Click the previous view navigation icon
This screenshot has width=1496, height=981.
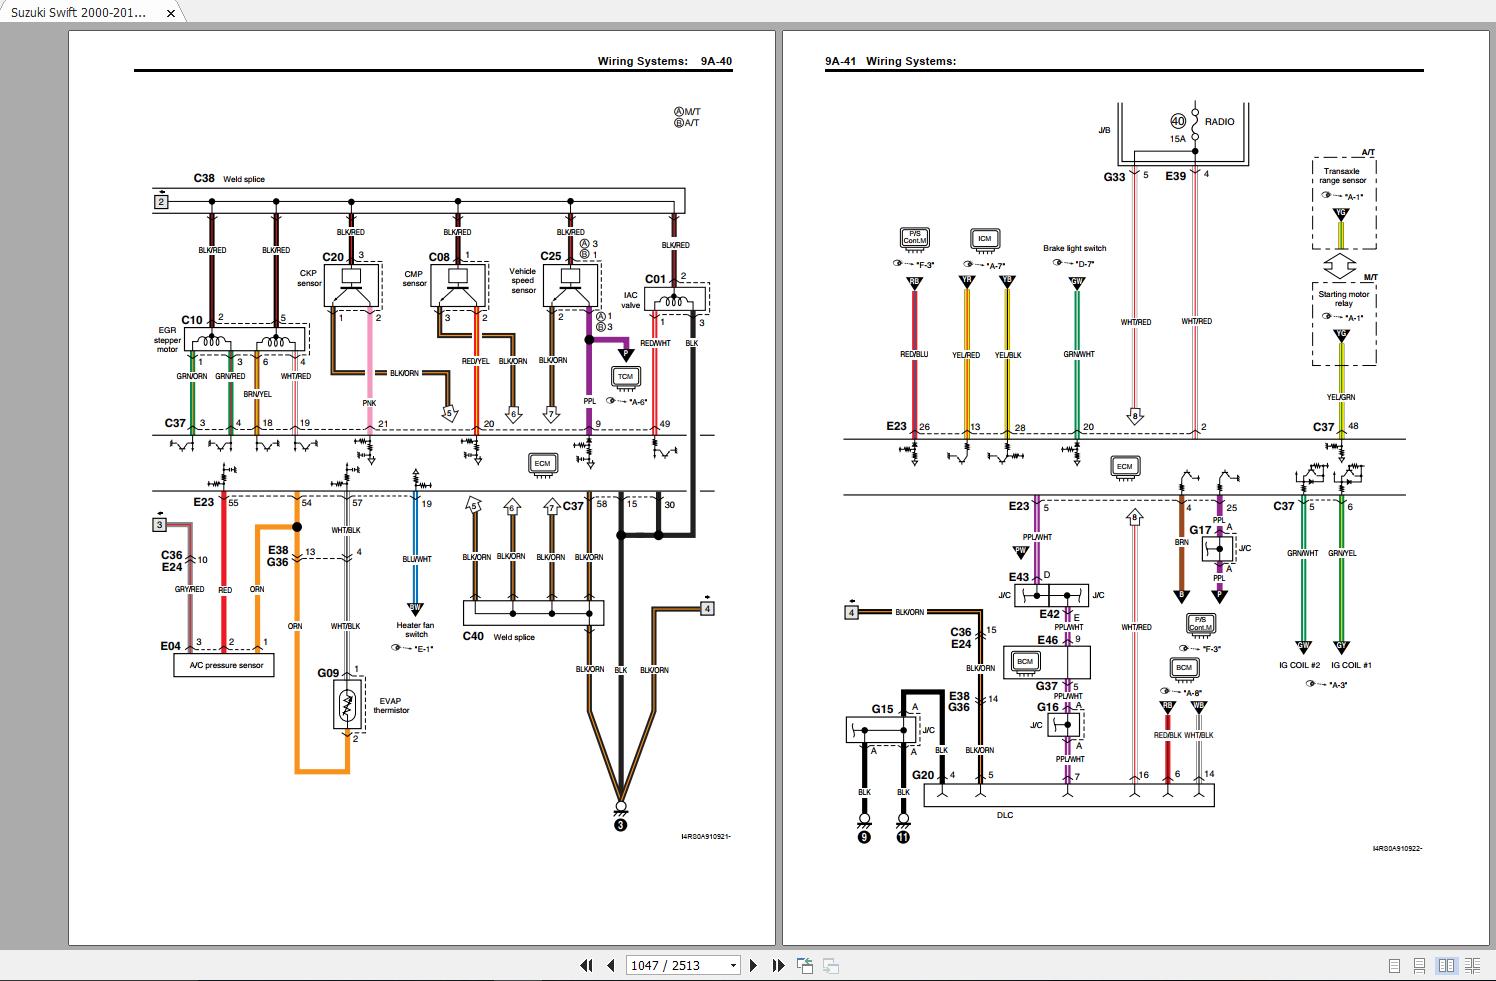pos(805,965)
